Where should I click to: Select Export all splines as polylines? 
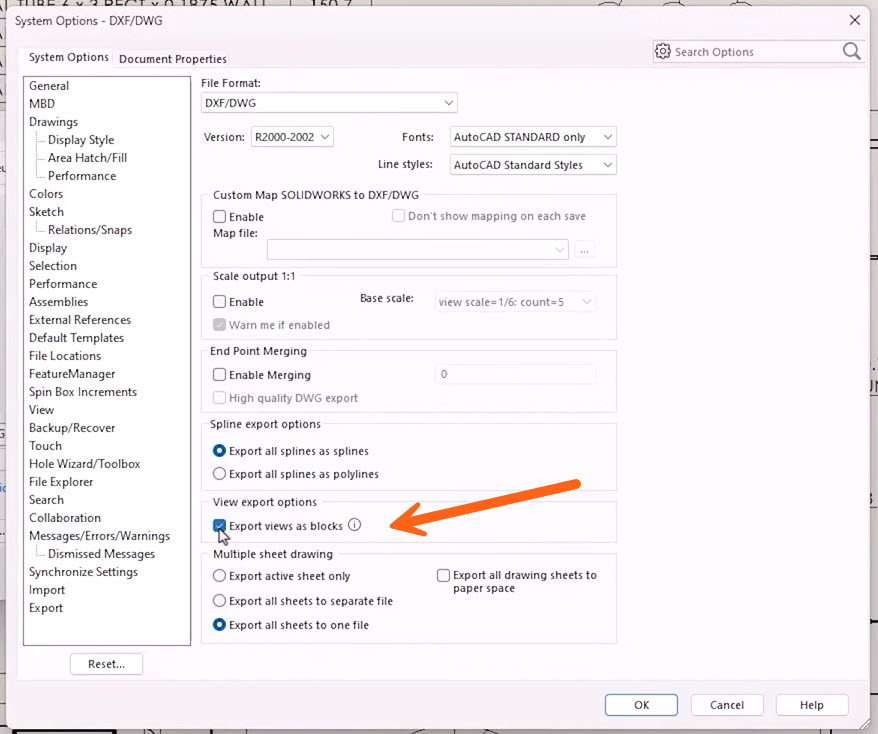coord(220,474)
